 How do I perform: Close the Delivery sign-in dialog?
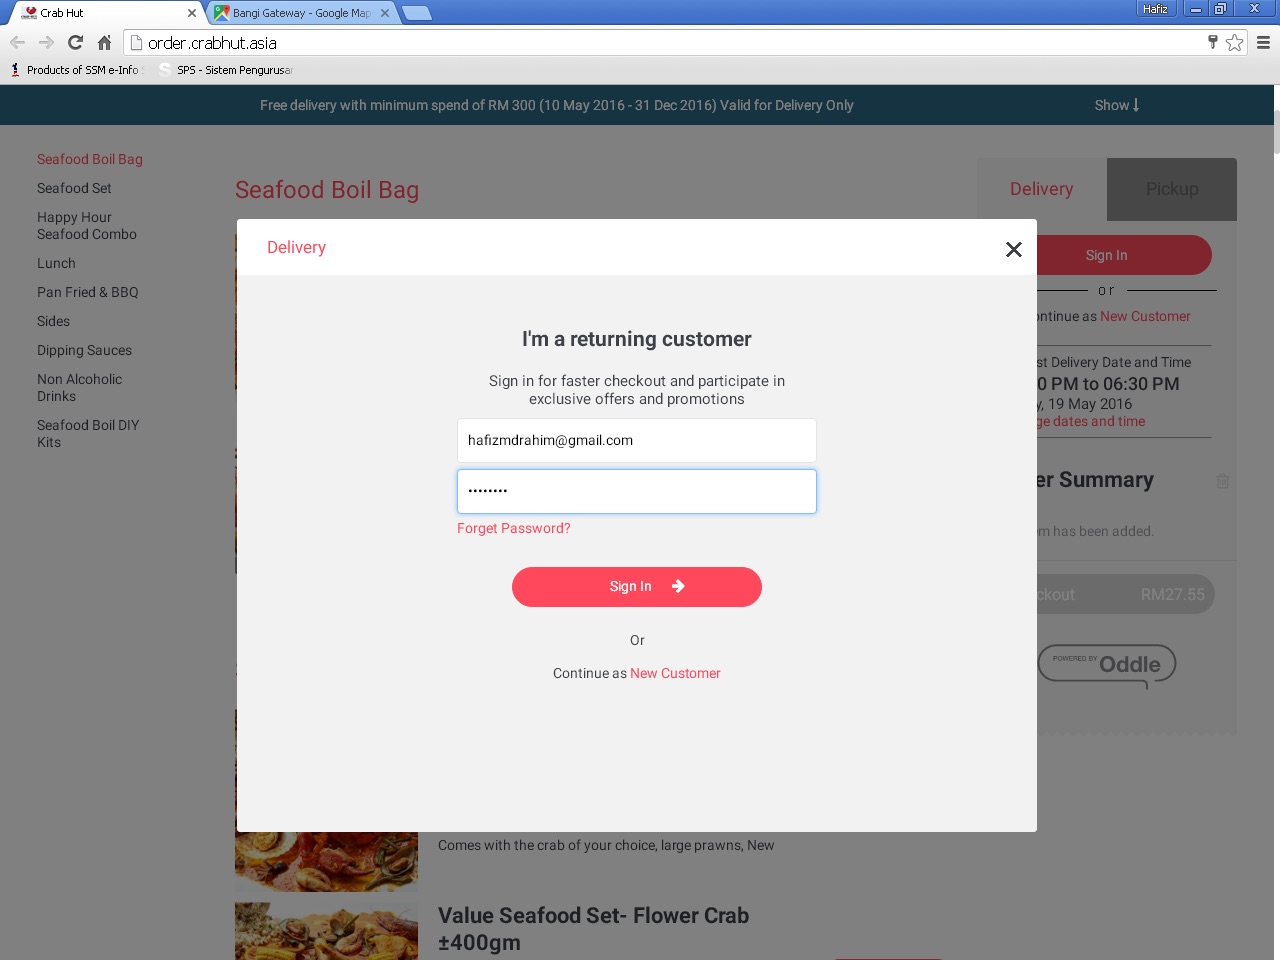coord(1013,249)
